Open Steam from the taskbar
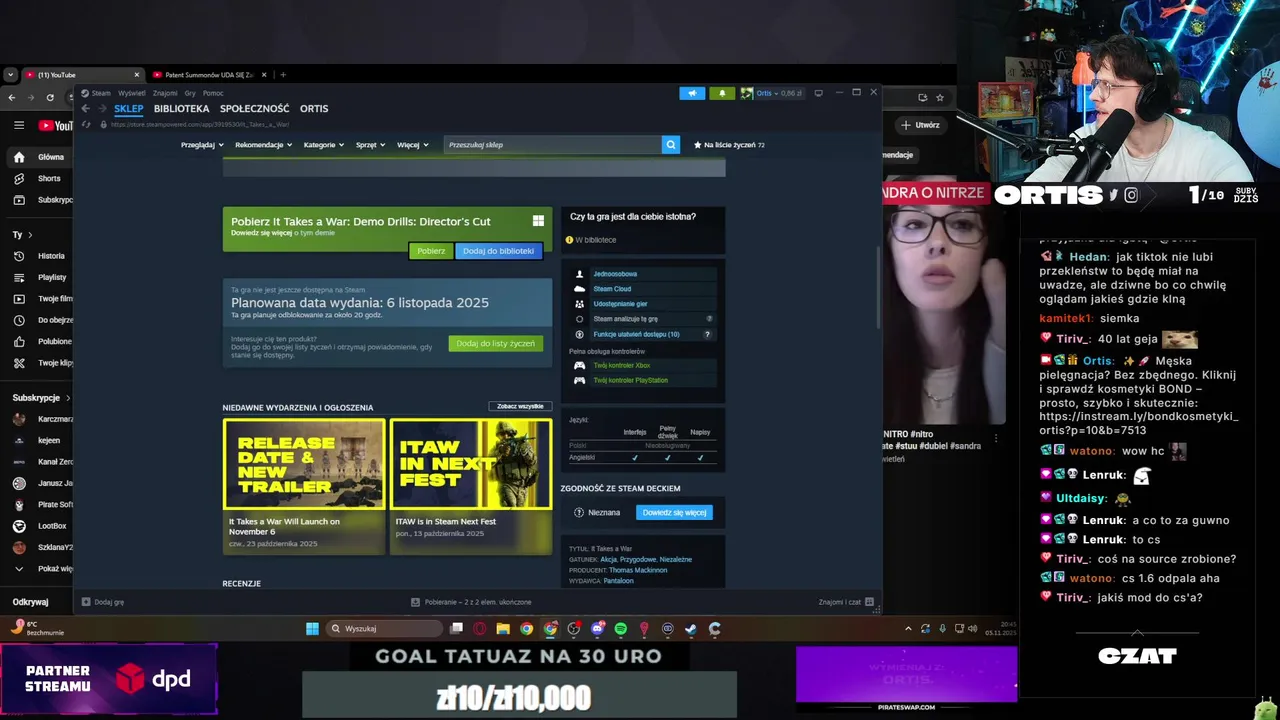Viewport: 1280px width, 720px height. (691, 629)
